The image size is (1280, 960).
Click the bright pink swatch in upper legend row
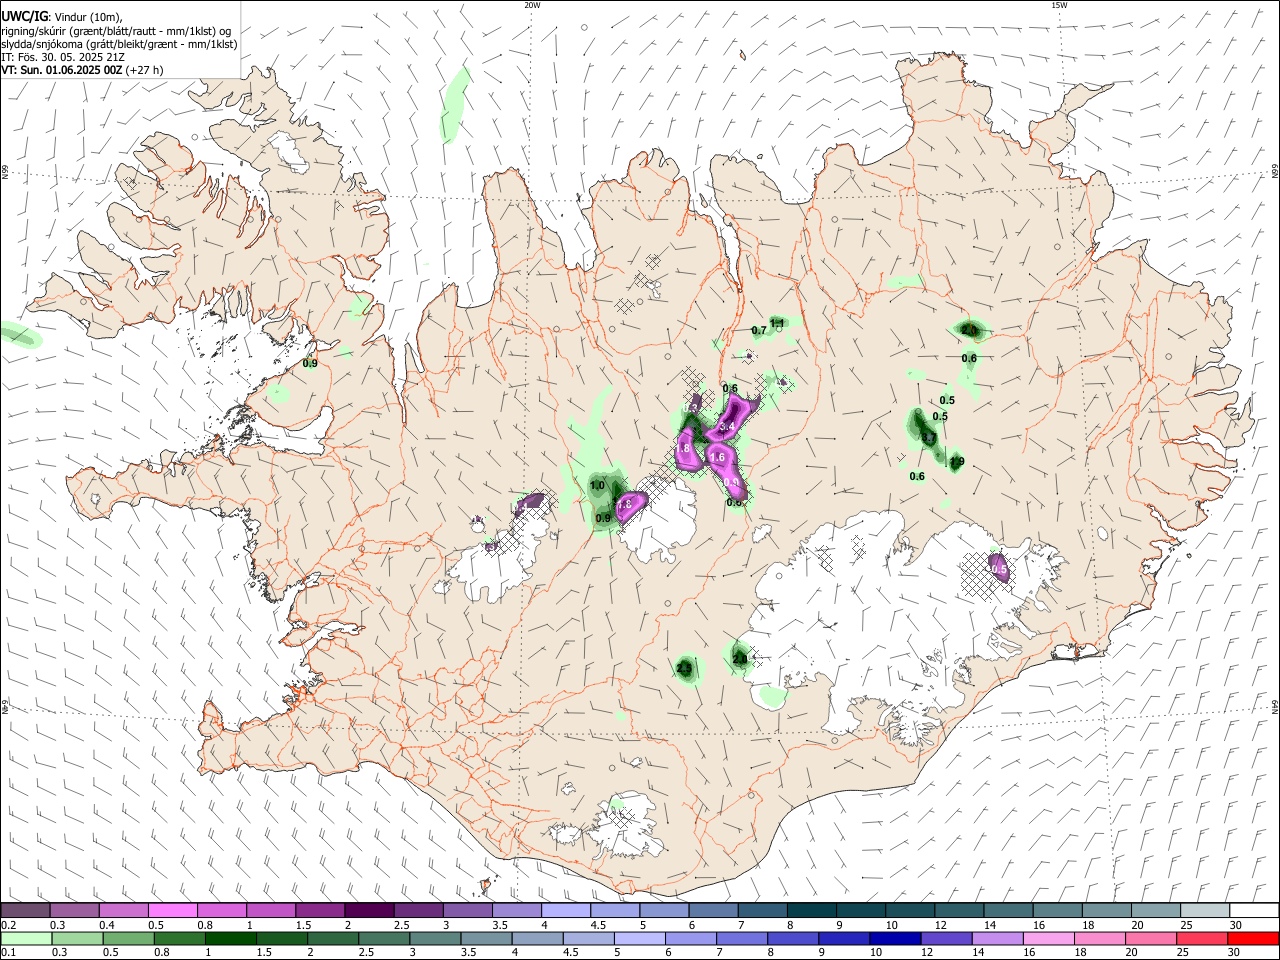(172, 910)
